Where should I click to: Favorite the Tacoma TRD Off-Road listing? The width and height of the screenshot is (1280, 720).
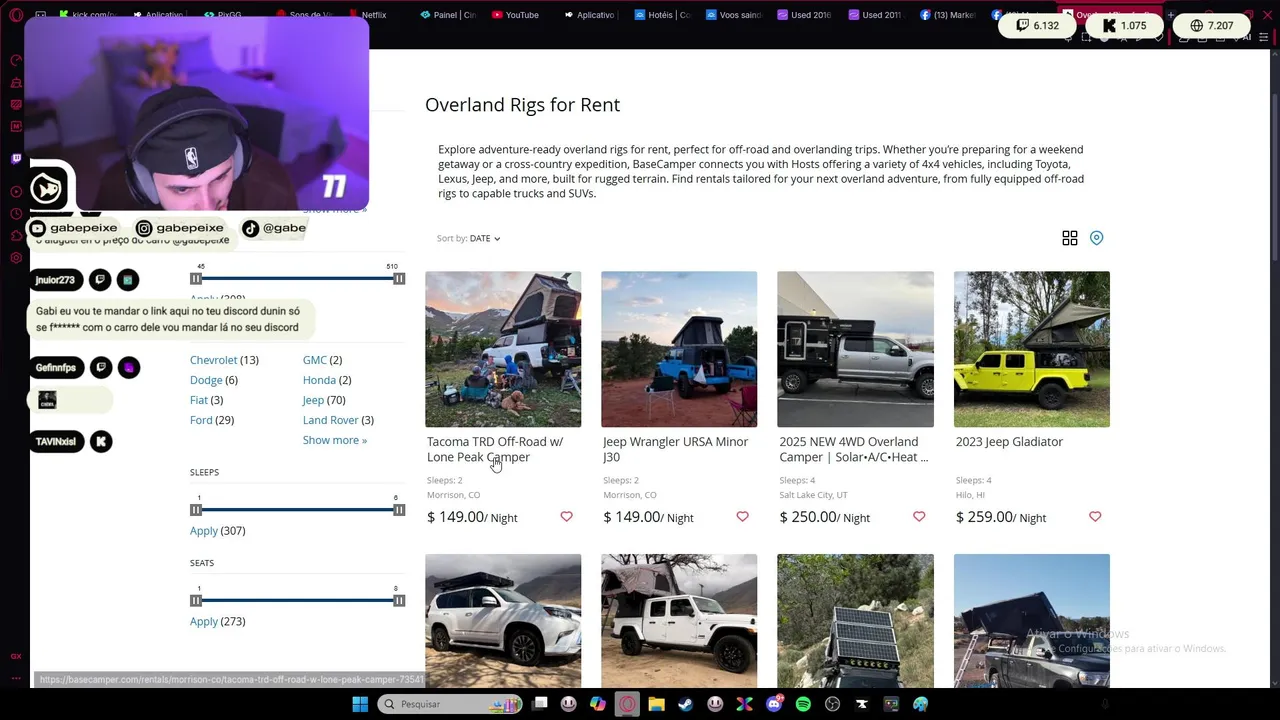(566, 516)
